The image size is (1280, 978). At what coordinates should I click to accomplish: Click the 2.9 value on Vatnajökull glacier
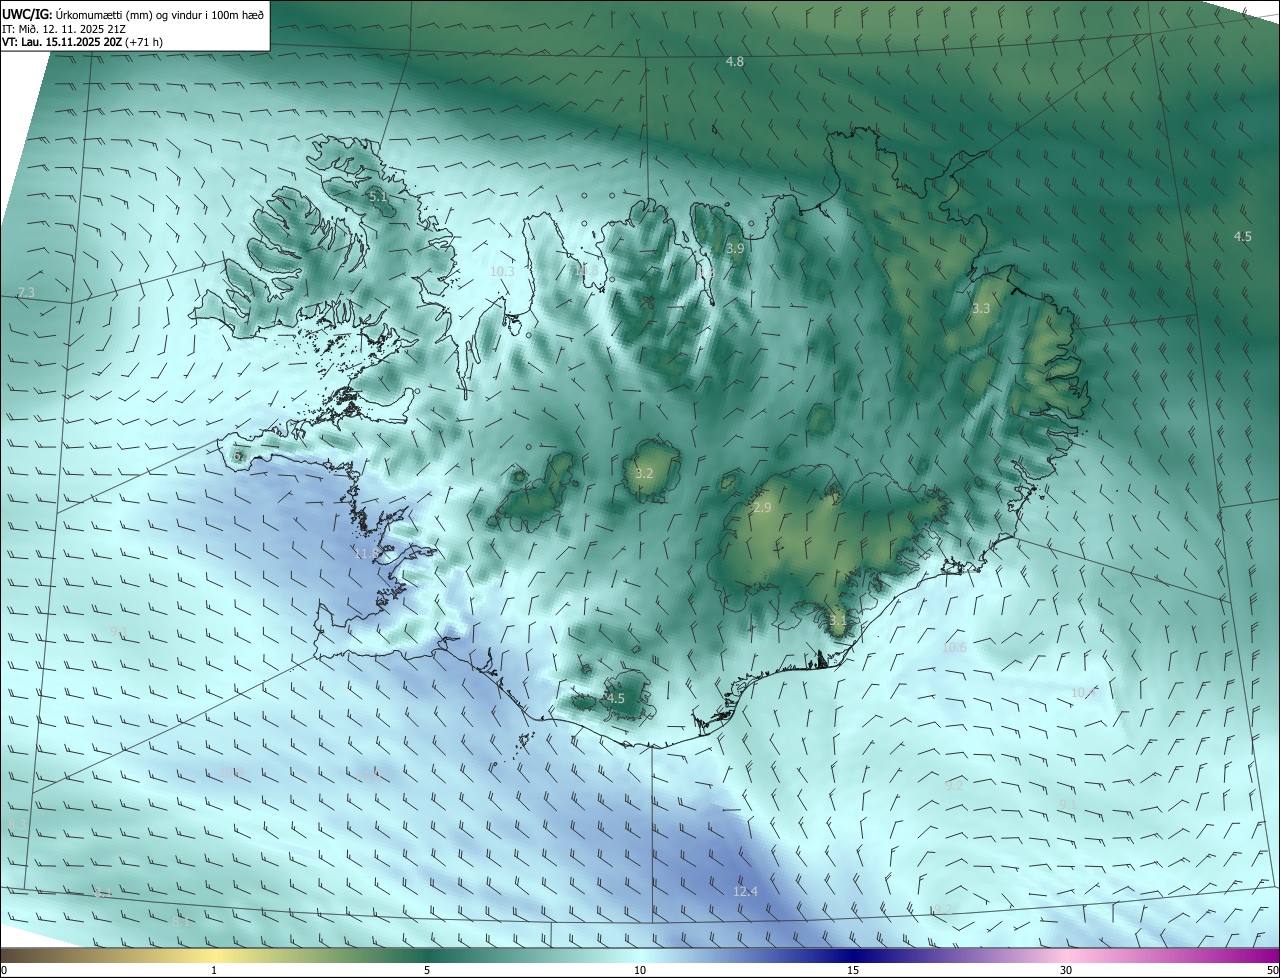[762, 508]
